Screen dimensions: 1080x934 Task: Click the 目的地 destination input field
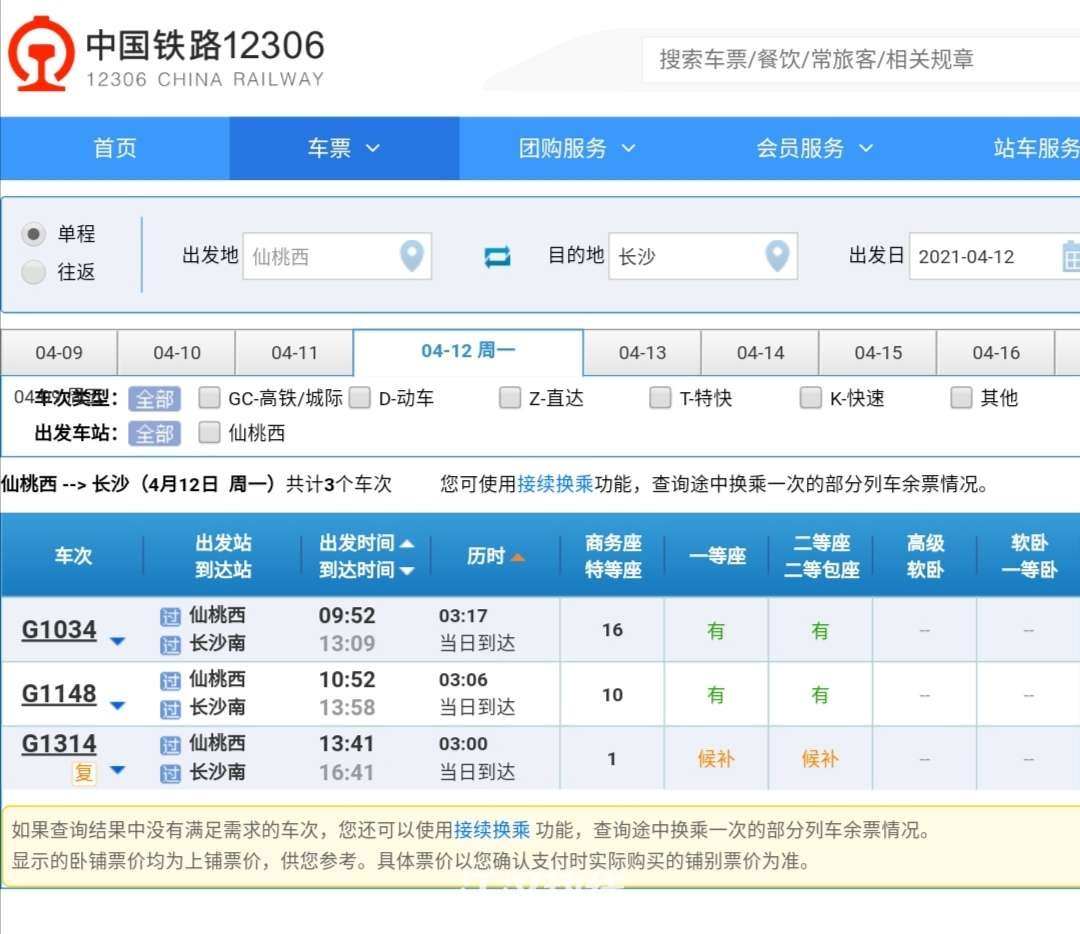[703, 256]
